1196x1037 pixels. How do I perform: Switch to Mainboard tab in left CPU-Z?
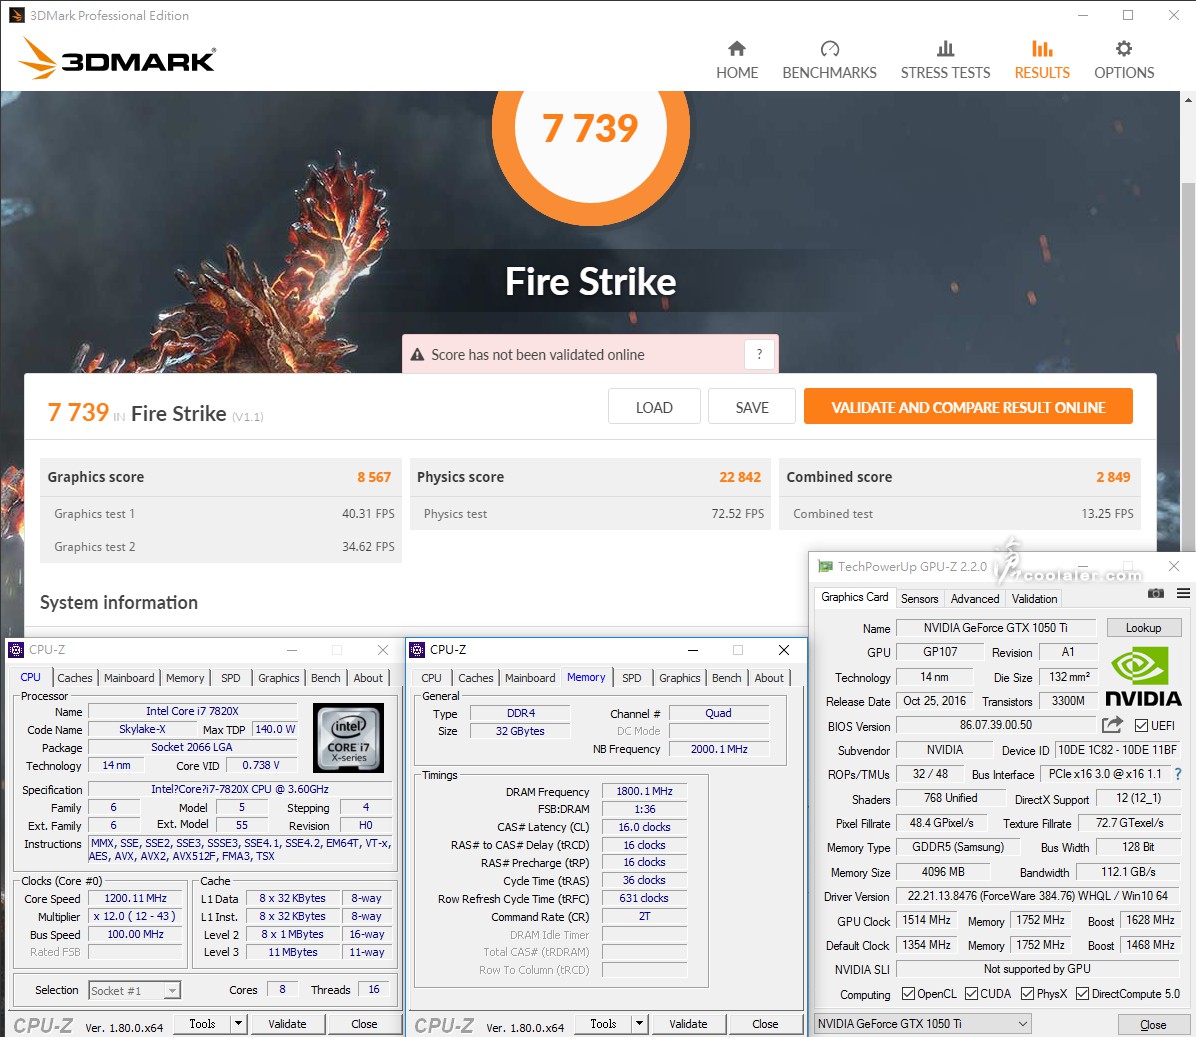[x=129, y=678]
